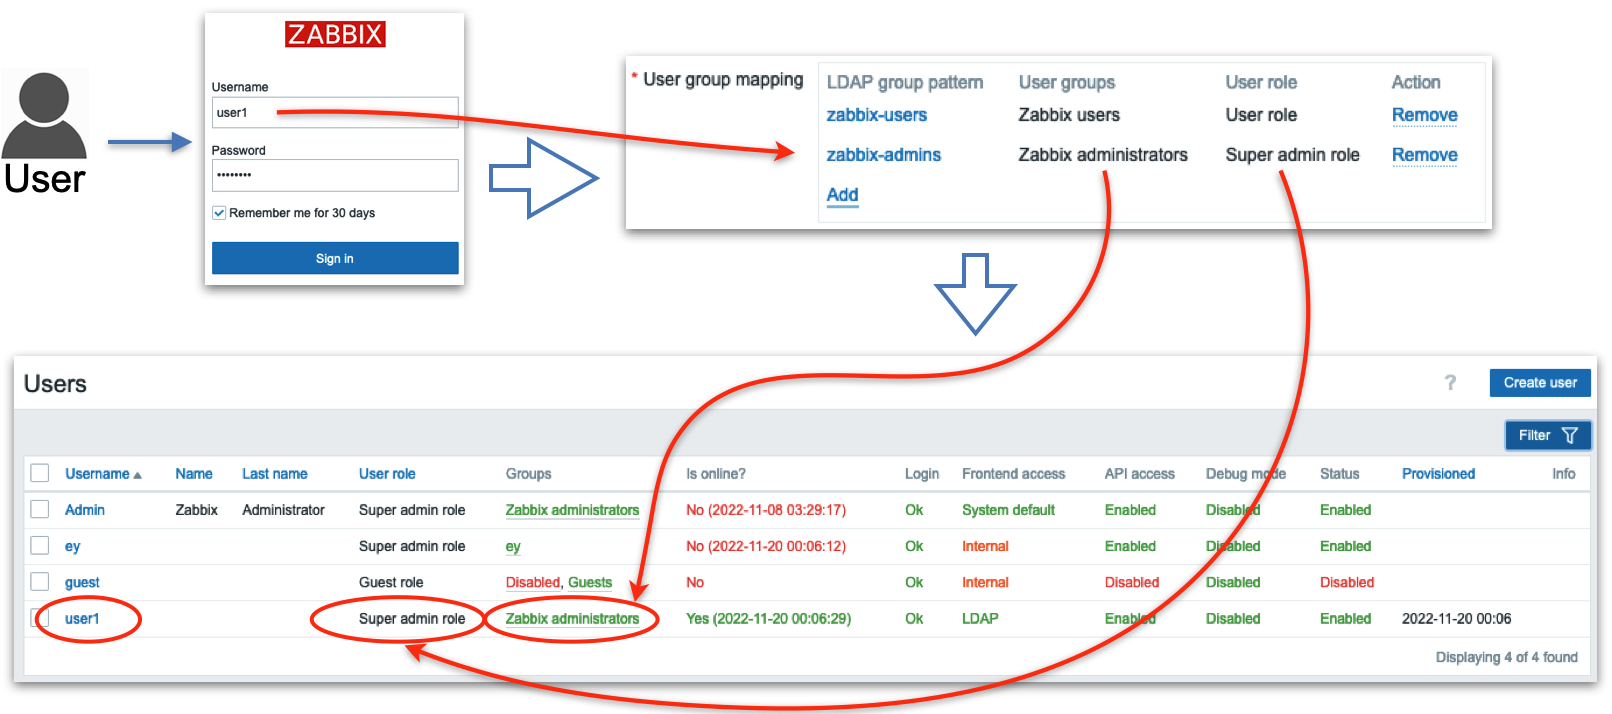The width and height of the screenshot is (1612, 714).
Task: Sort table by Last name header
Action: click(274, 474)
